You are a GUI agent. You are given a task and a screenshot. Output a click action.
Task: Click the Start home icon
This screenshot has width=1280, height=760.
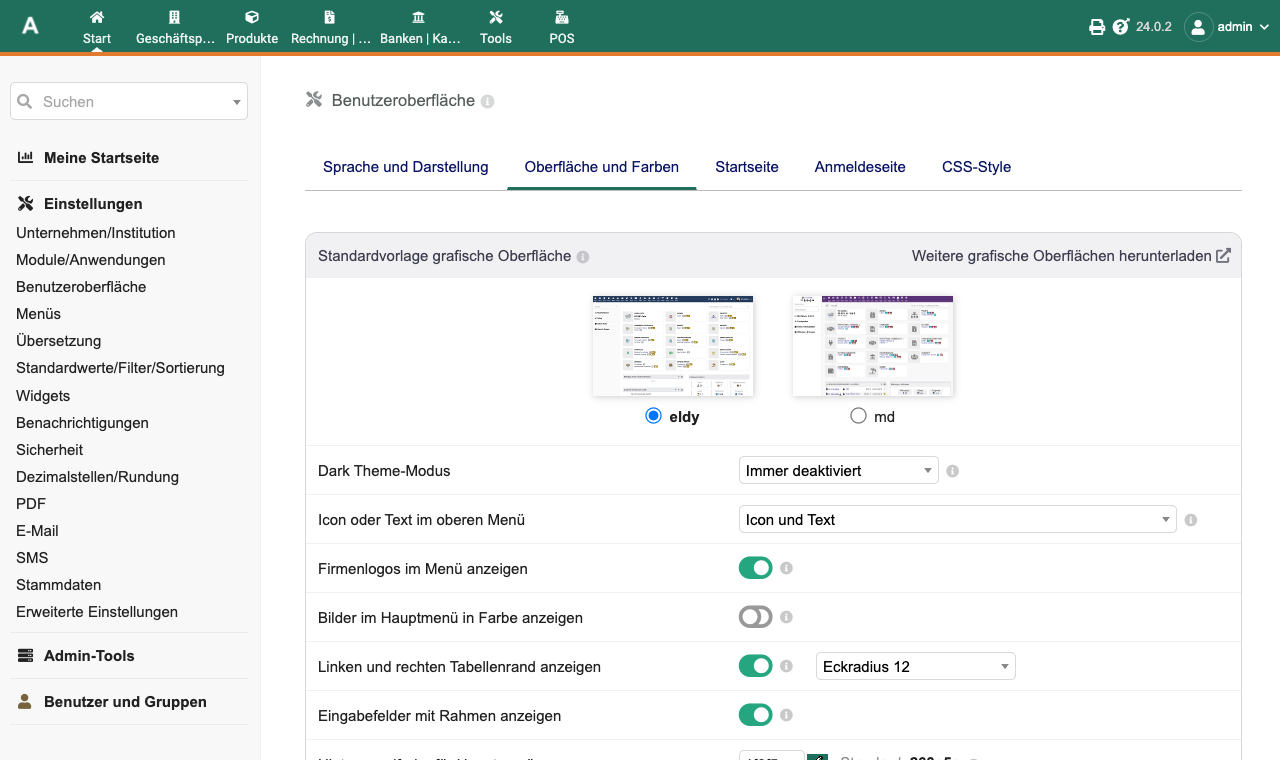tap(97, 17)
